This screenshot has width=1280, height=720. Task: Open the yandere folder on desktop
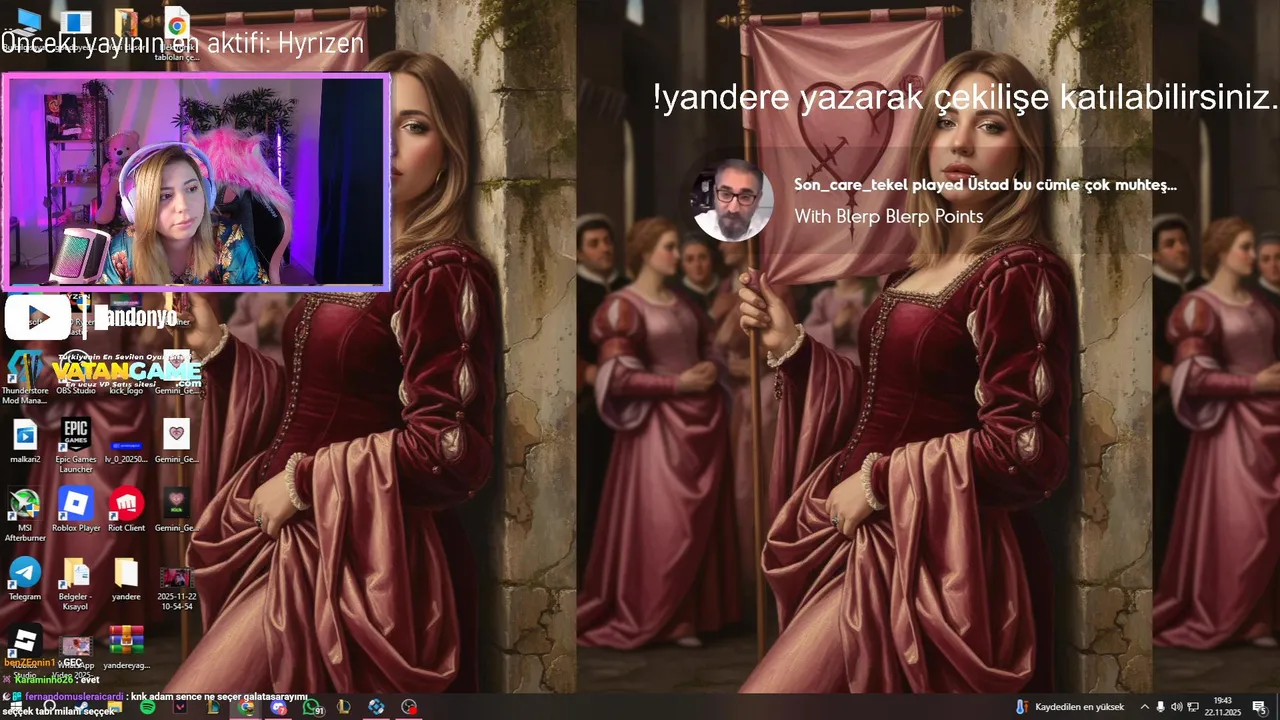(x=126, y=578)
